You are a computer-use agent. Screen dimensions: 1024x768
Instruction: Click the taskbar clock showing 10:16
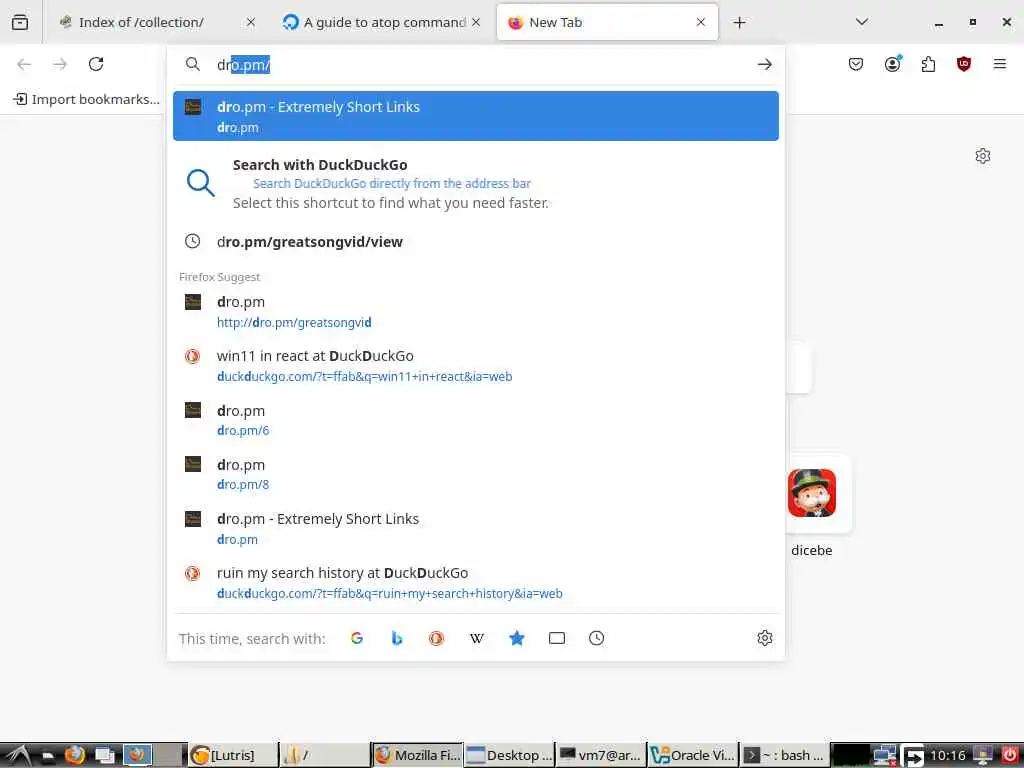click(x=948, y=756)
